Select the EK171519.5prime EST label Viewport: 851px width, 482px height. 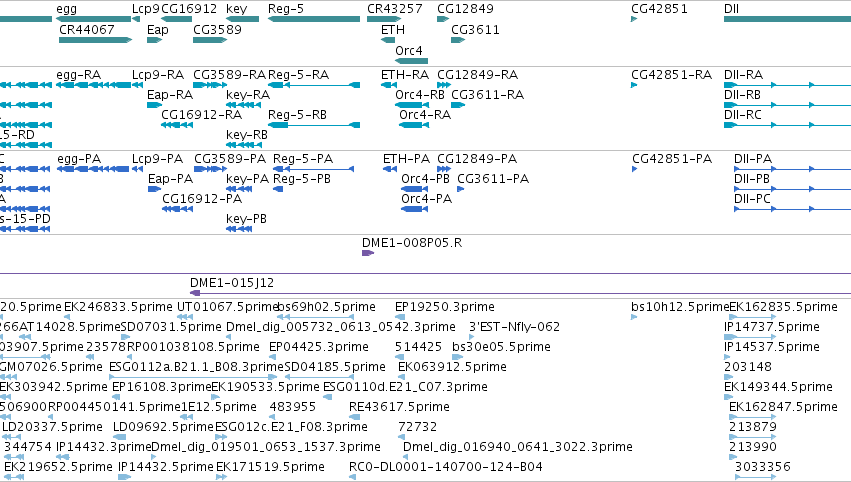(x=270, y=467)
